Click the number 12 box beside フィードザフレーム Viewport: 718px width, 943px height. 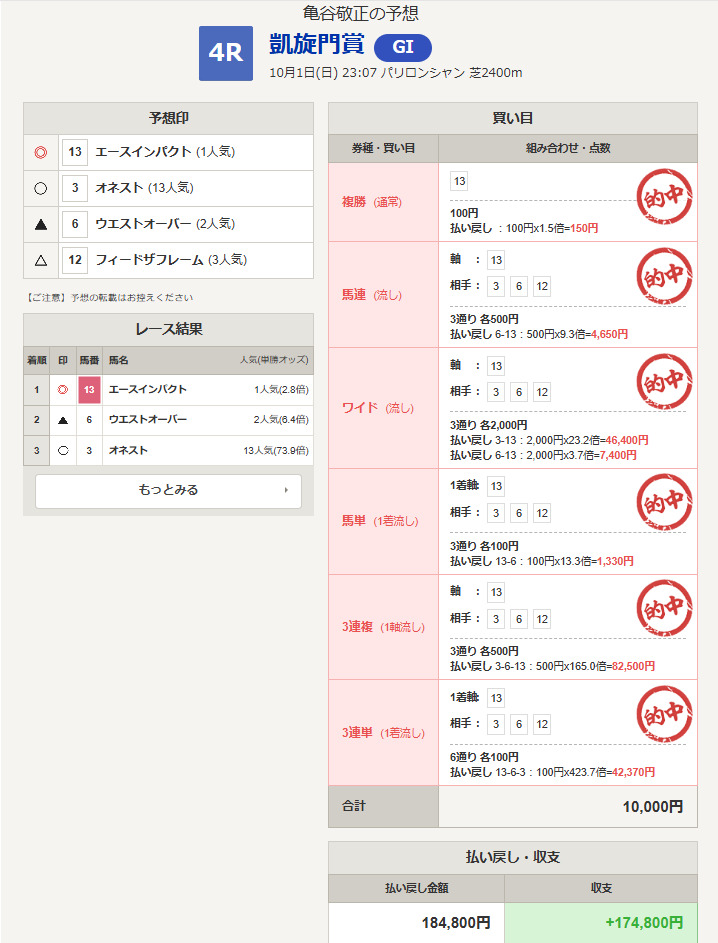tap(75, 260)
